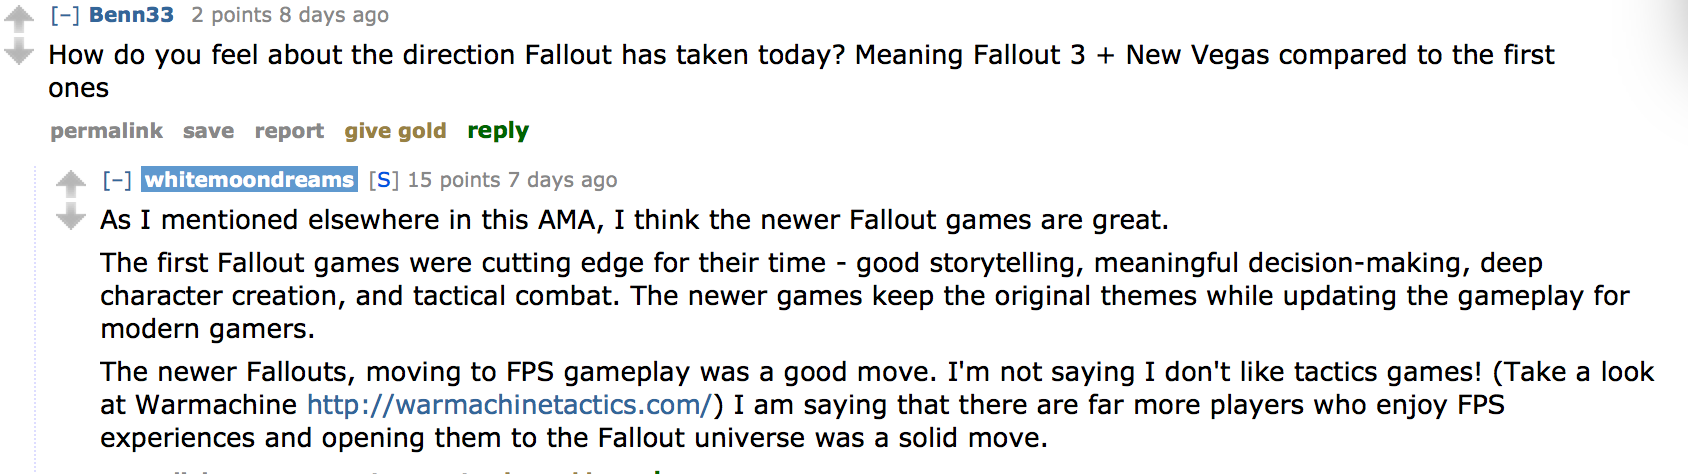Upvote whitemoondreams' reply
Screen dimensions: 1688x474
tap(70, 184)
